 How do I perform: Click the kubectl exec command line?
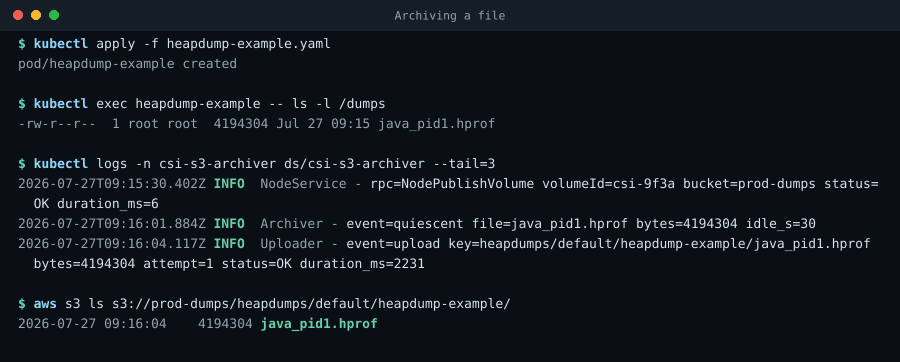tap(201, 104)
